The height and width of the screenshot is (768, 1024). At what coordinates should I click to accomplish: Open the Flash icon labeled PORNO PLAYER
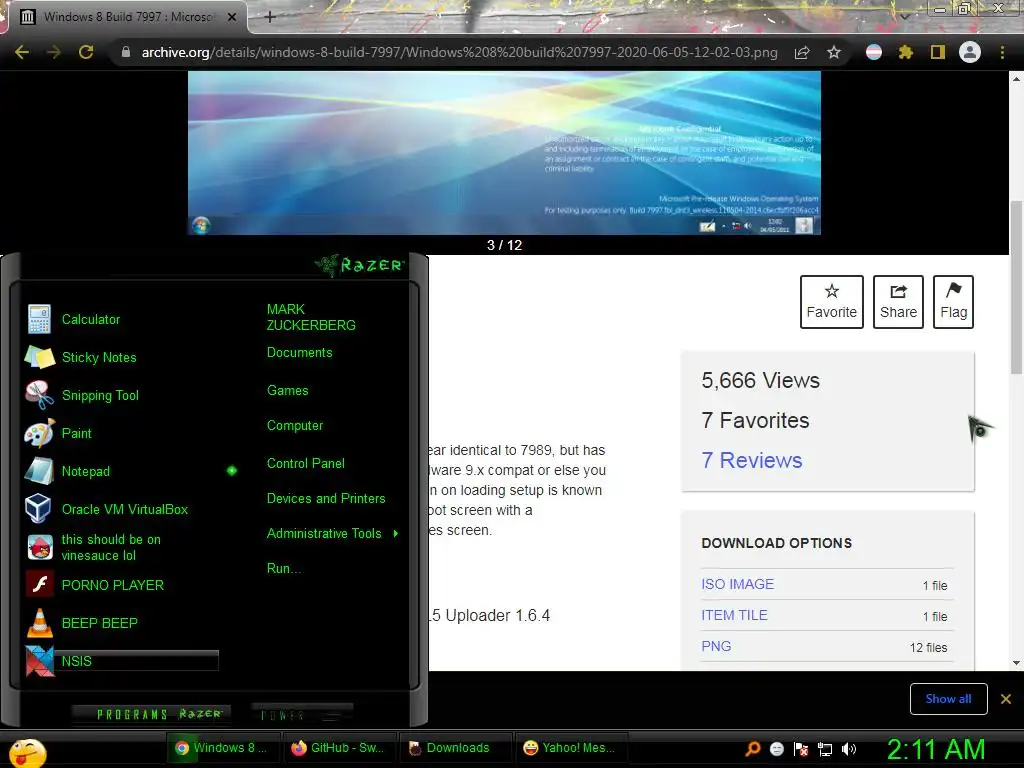tap(39, 584)
